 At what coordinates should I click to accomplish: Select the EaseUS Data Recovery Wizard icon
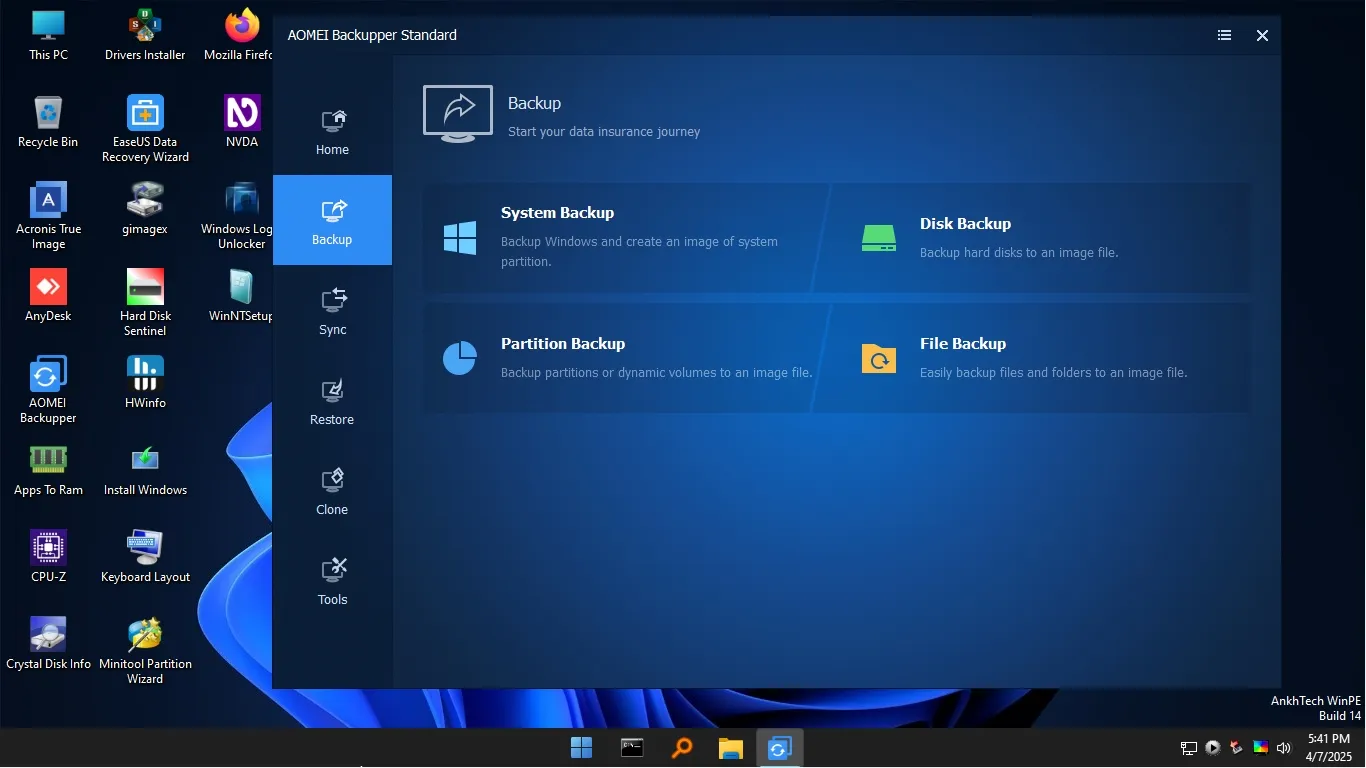pos(145,129)
